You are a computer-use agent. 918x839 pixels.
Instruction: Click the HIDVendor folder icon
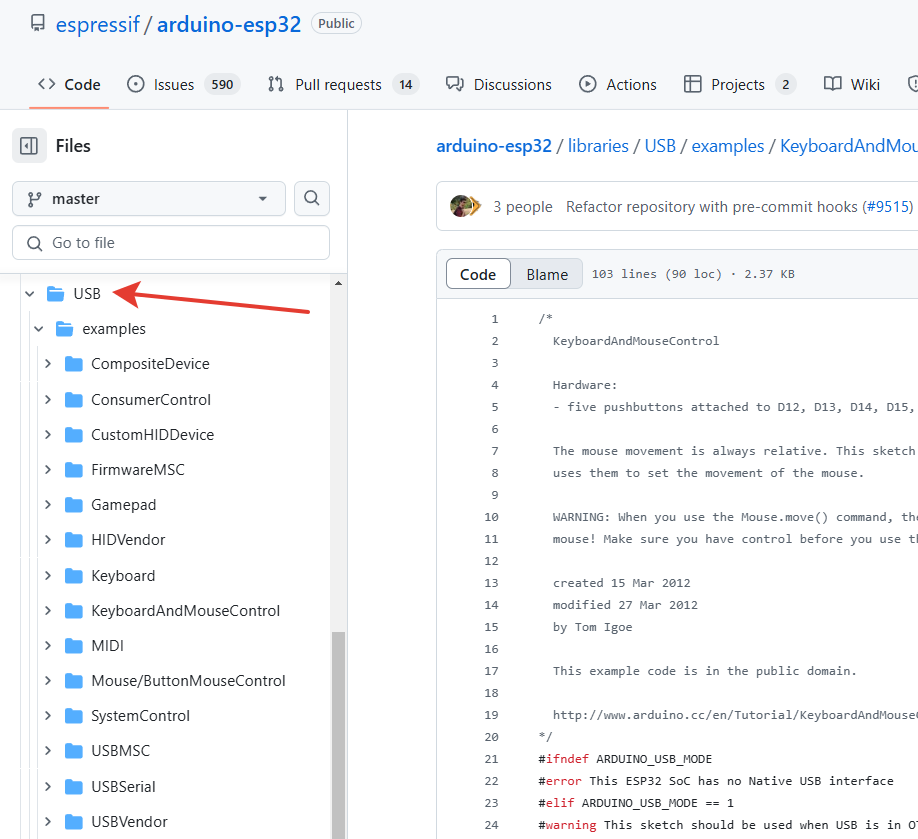(x=73, y=540)
